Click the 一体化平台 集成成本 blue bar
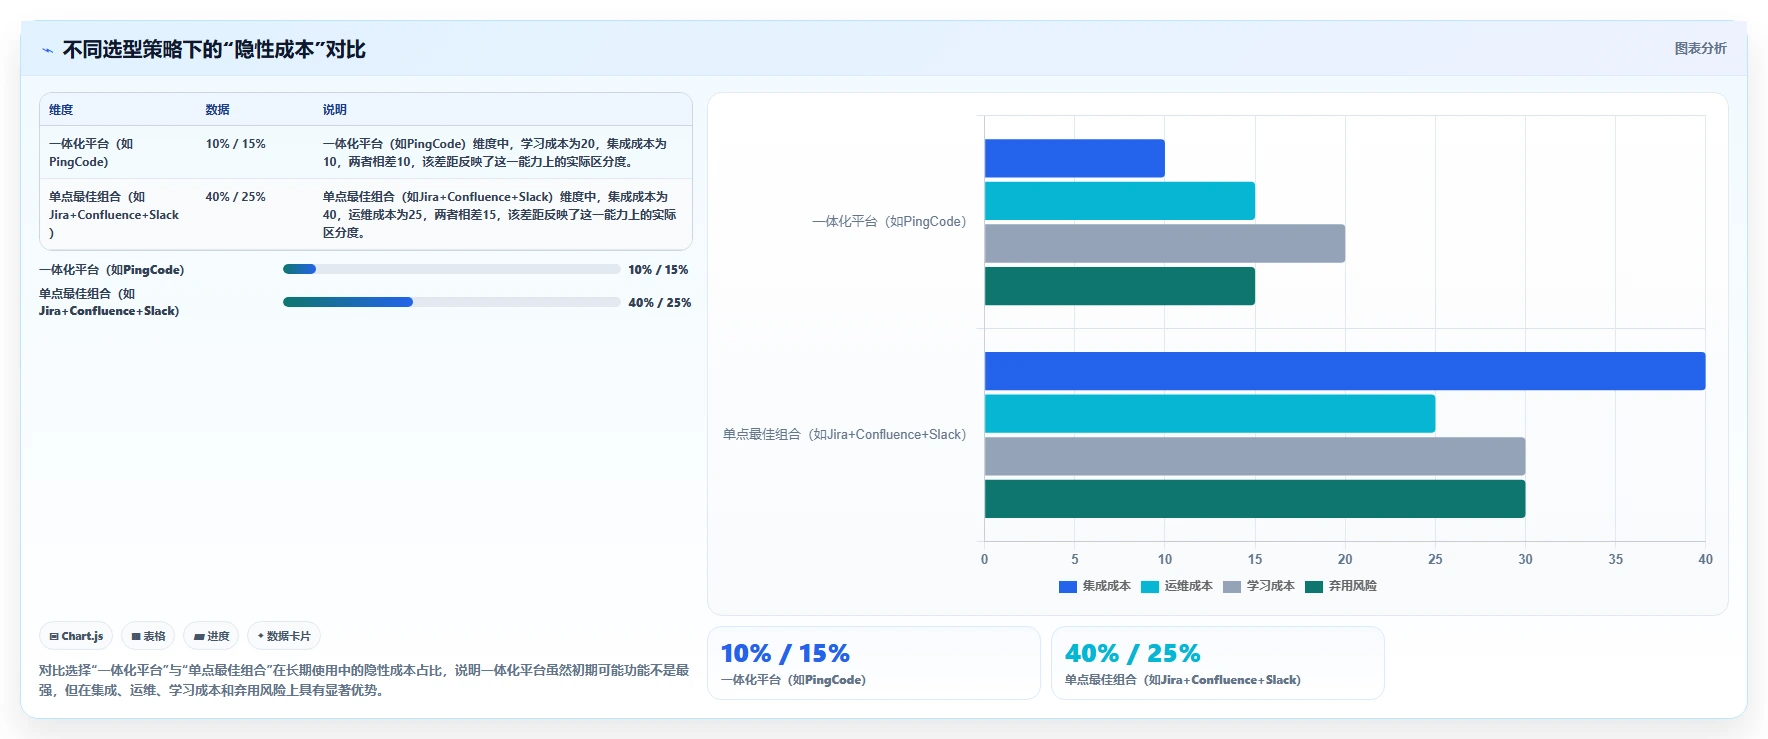This screenshot has height=739, width=1768. pyautogui.click(x=1075, y=158)
